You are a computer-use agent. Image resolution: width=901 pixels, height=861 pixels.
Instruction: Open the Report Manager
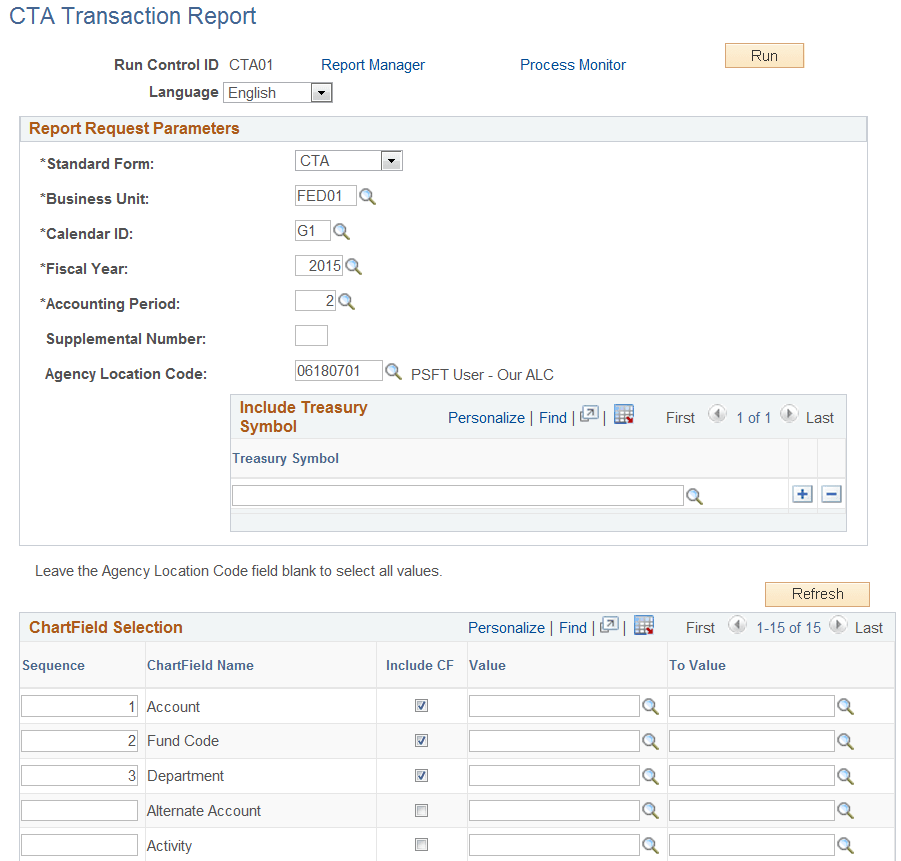tap(373, 64)
